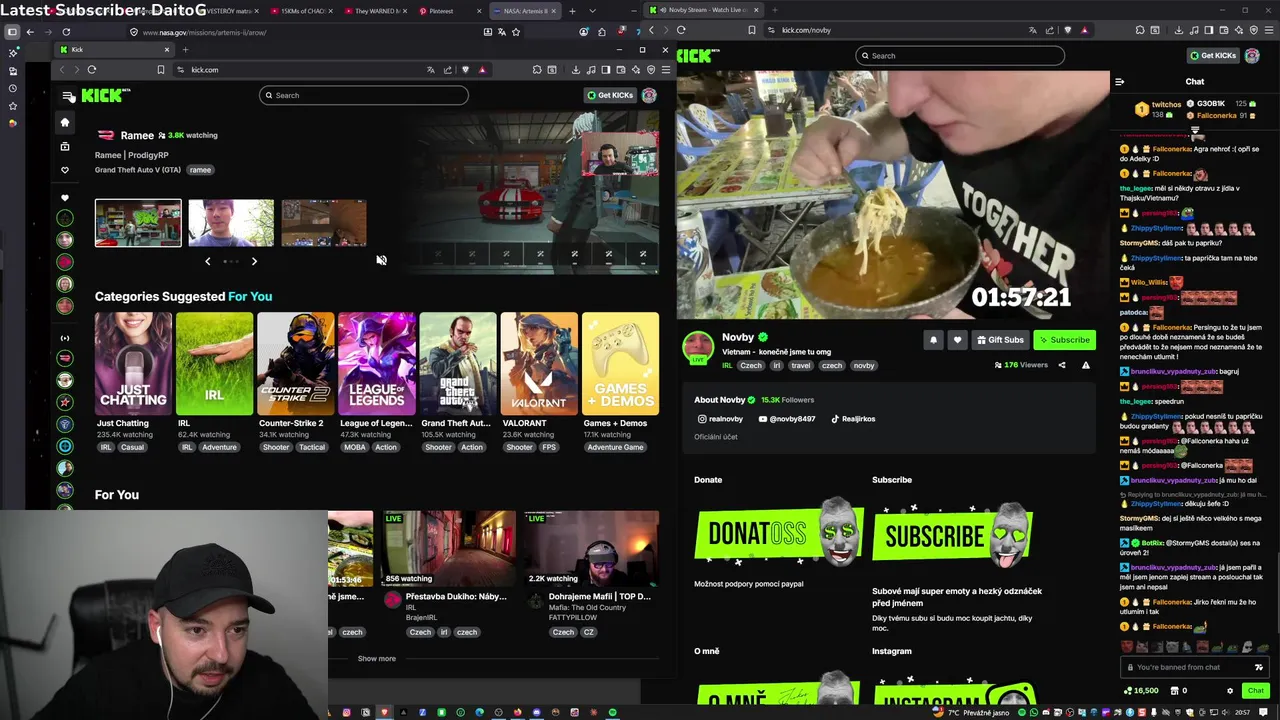Open Just Chatting category card
Viewport: 1280px width, 720px height.
tap(133, 364)
